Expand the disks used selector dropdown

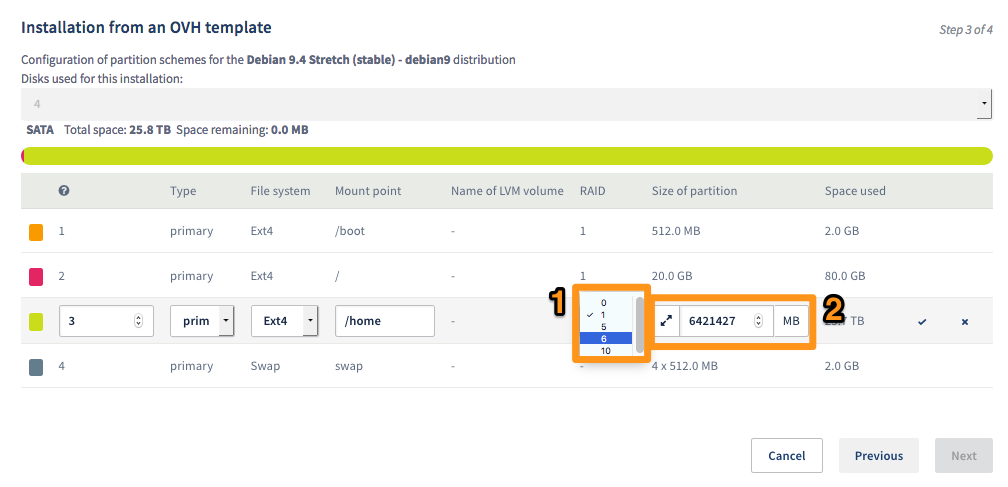985,103
